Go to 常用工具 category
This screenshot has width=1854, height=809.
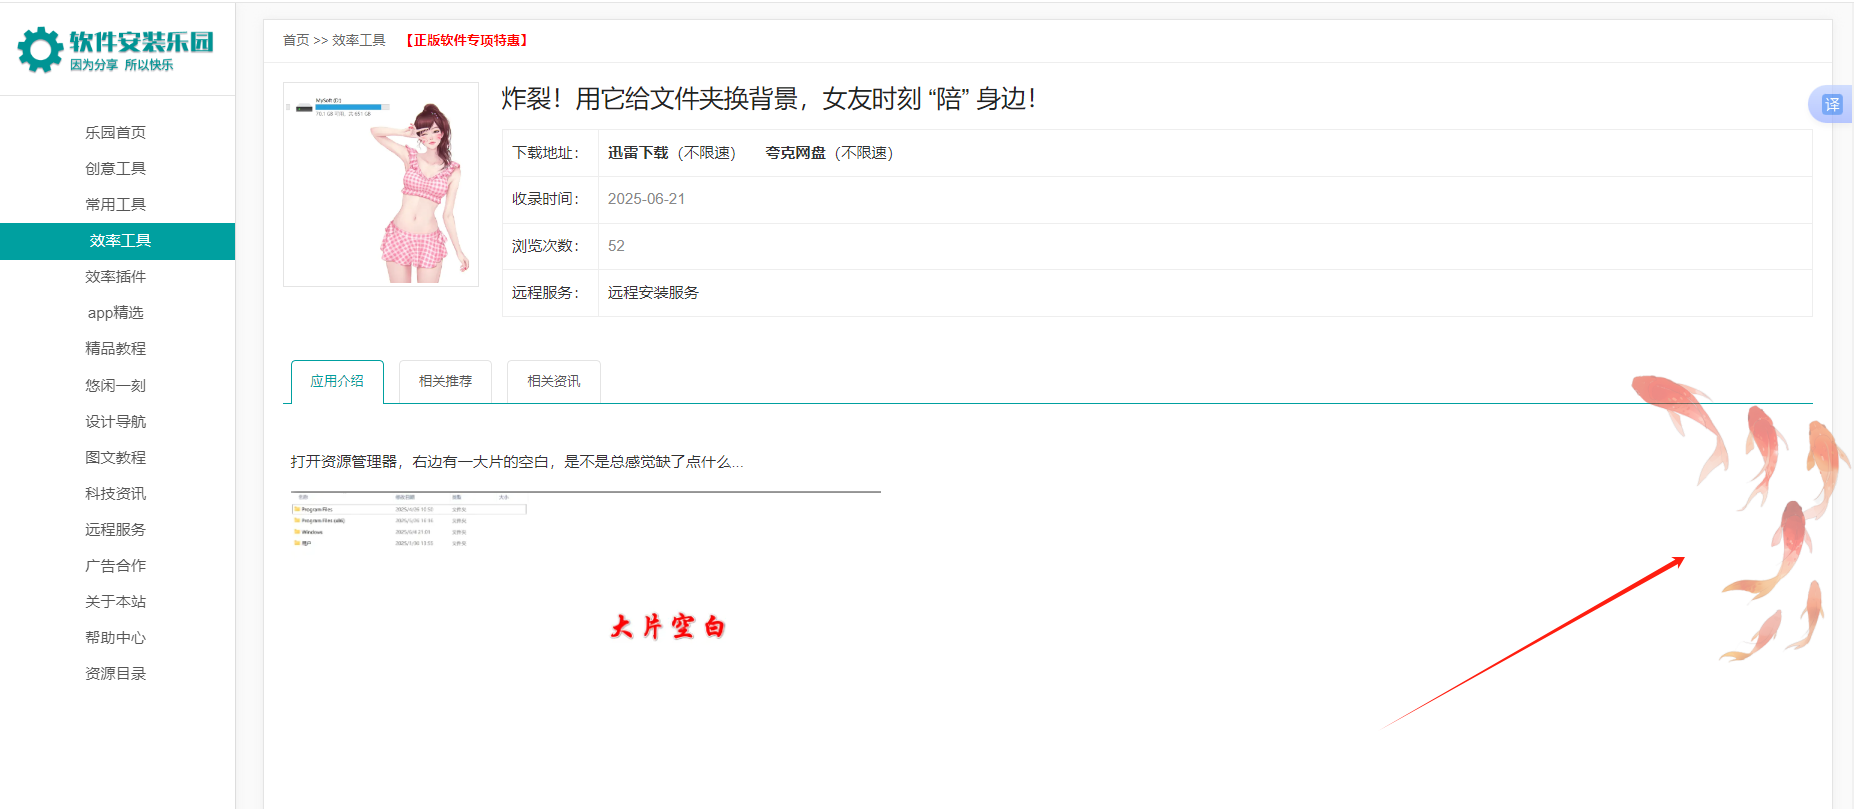click(115, 204)
